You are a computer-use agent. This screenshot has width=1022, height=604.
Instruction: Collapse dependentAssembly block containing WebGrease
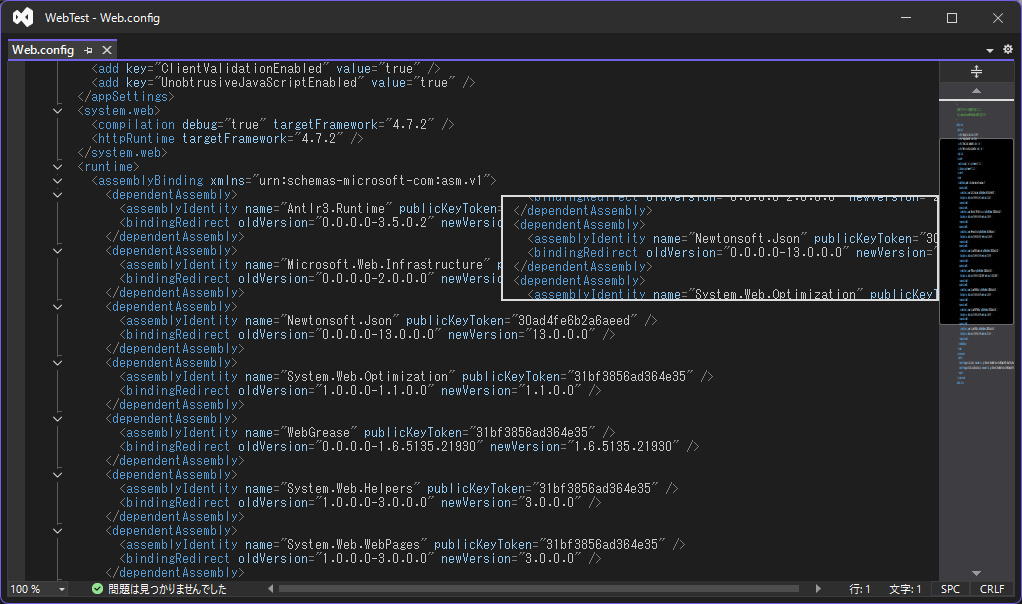click(57, 419)
